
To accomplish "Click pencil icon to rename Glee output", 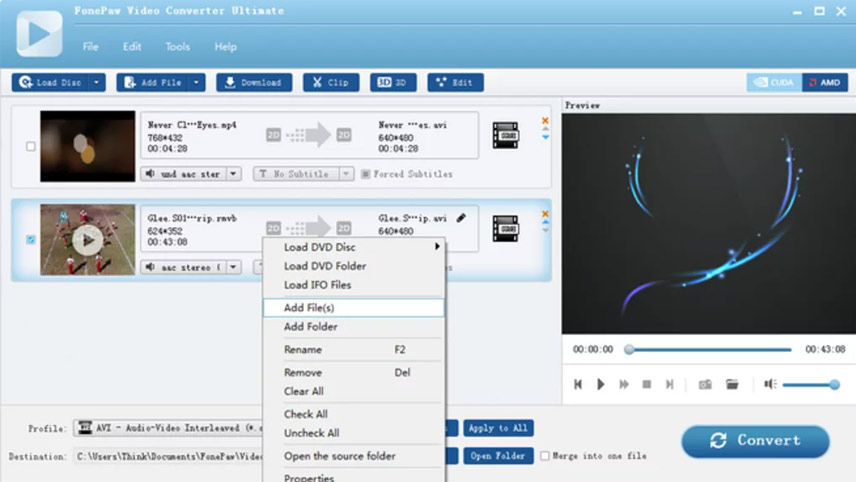I will tap(461, 218).
